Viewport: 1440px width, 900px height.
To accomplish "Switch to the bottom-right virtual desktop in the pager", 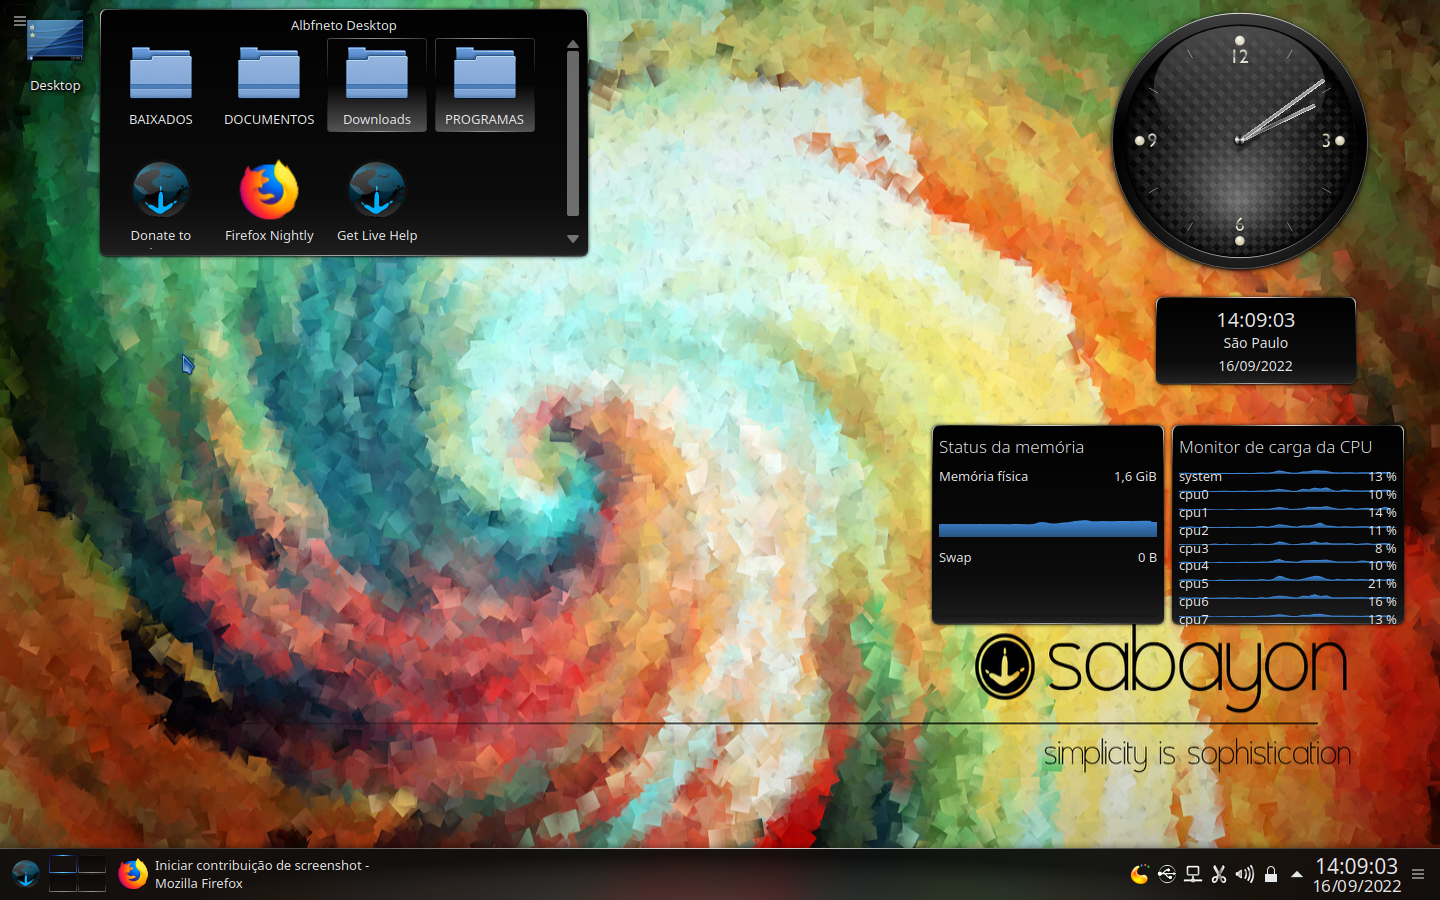I will tap(92, 883).
